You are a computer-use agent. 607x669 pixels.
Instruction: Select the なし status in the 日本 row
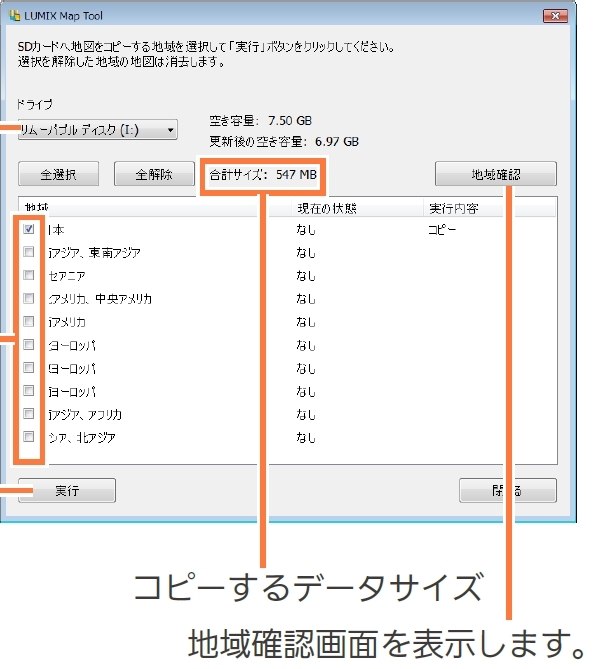click(306, 230)
